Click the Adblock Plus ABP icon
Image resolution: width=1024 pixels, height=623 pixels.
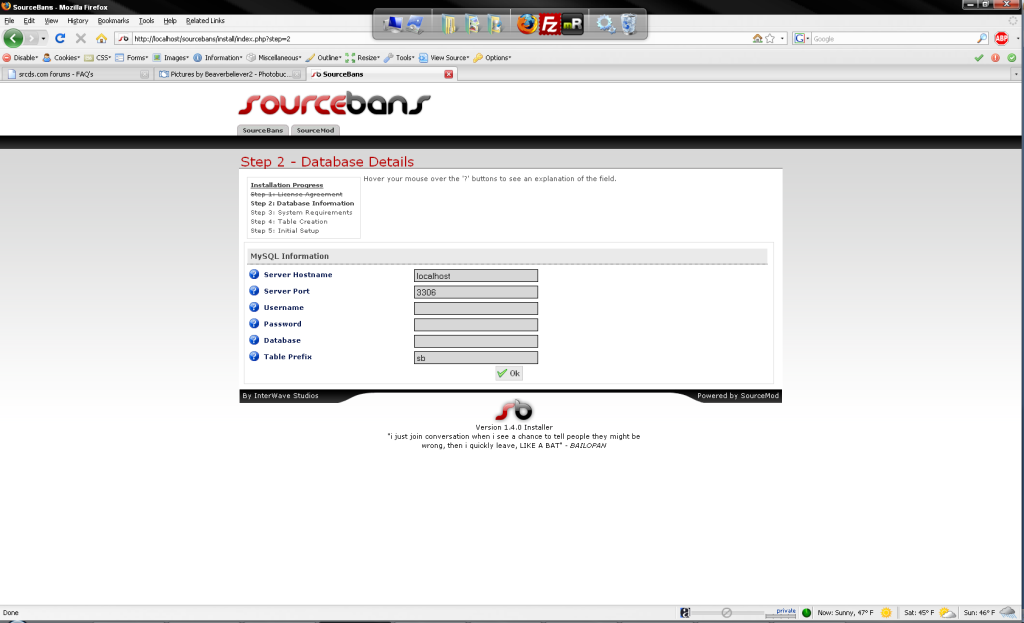coord(1001,39)
